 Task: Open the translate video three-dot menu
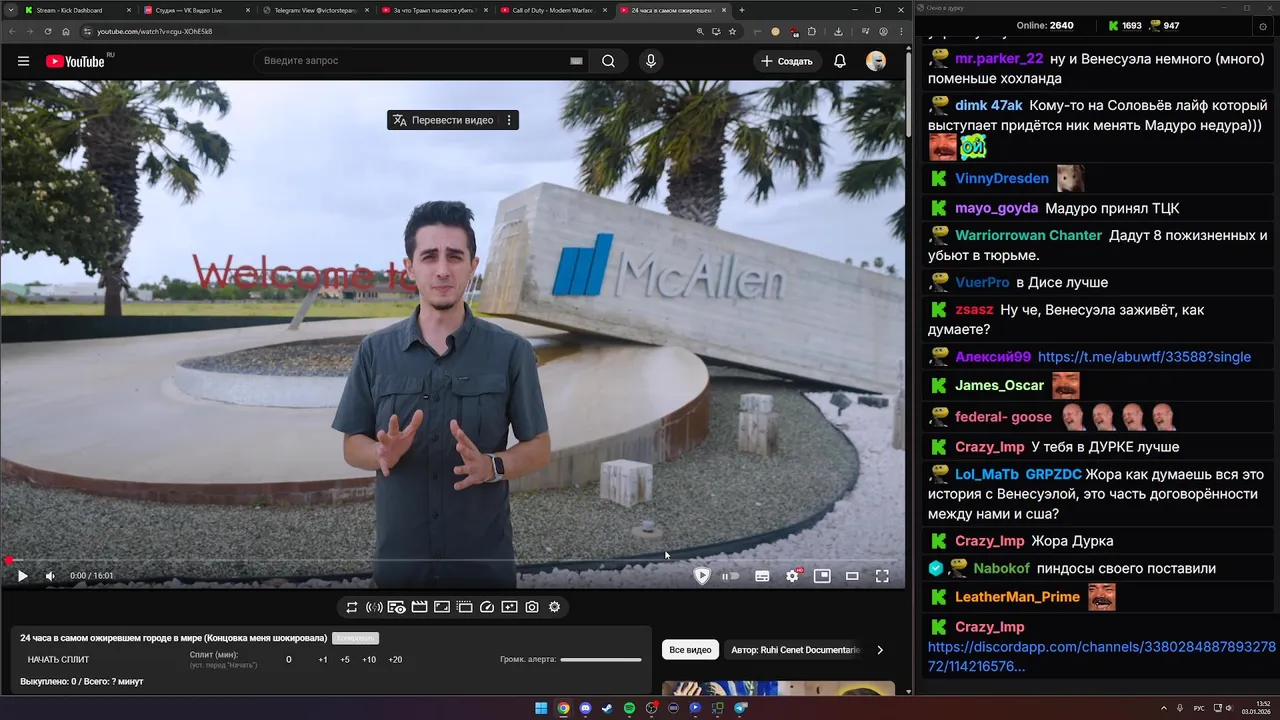tap(509, 120)
